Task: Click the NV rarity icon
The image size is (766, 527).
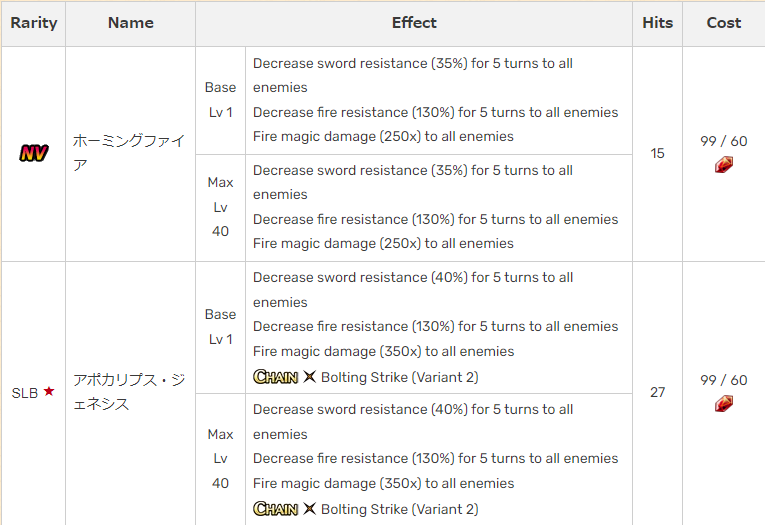Action: (x=33, y=154)
